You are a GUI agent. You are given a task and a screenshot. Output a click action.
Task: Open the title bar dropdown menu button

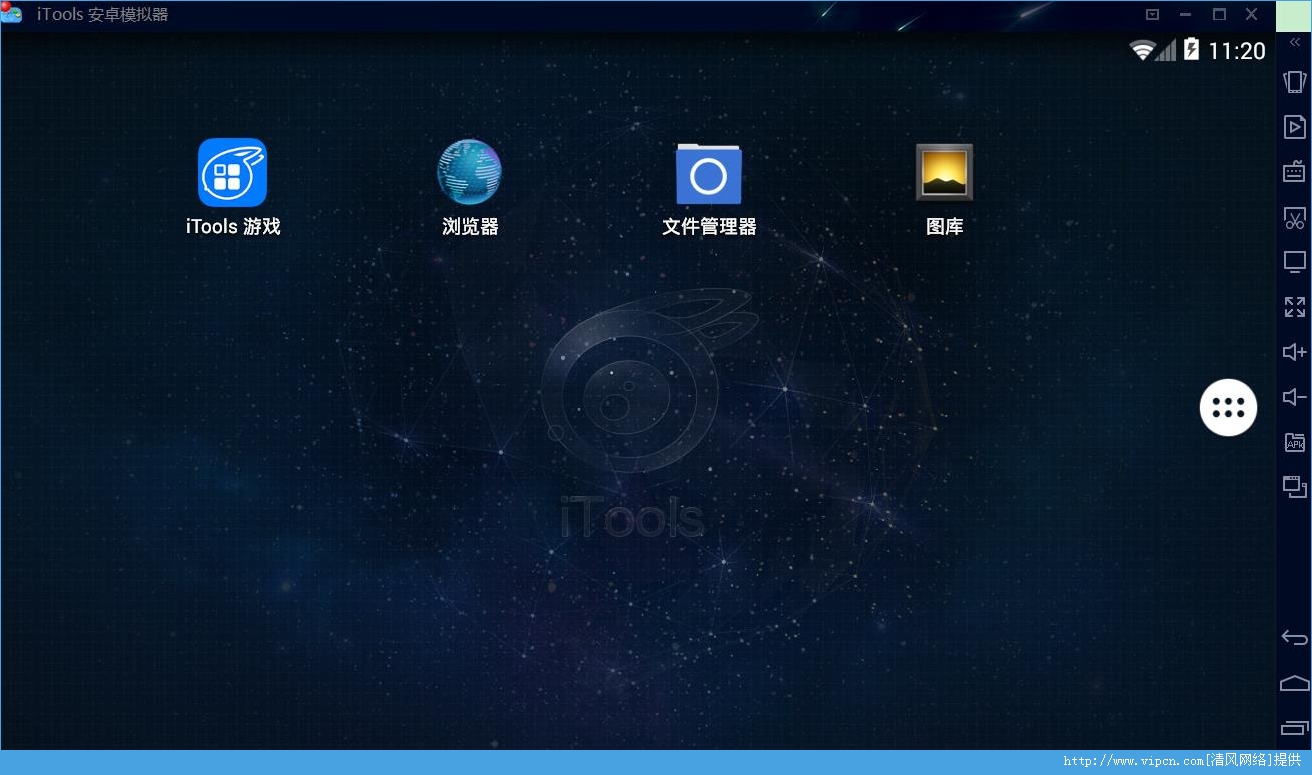(x=1152, y=14)
